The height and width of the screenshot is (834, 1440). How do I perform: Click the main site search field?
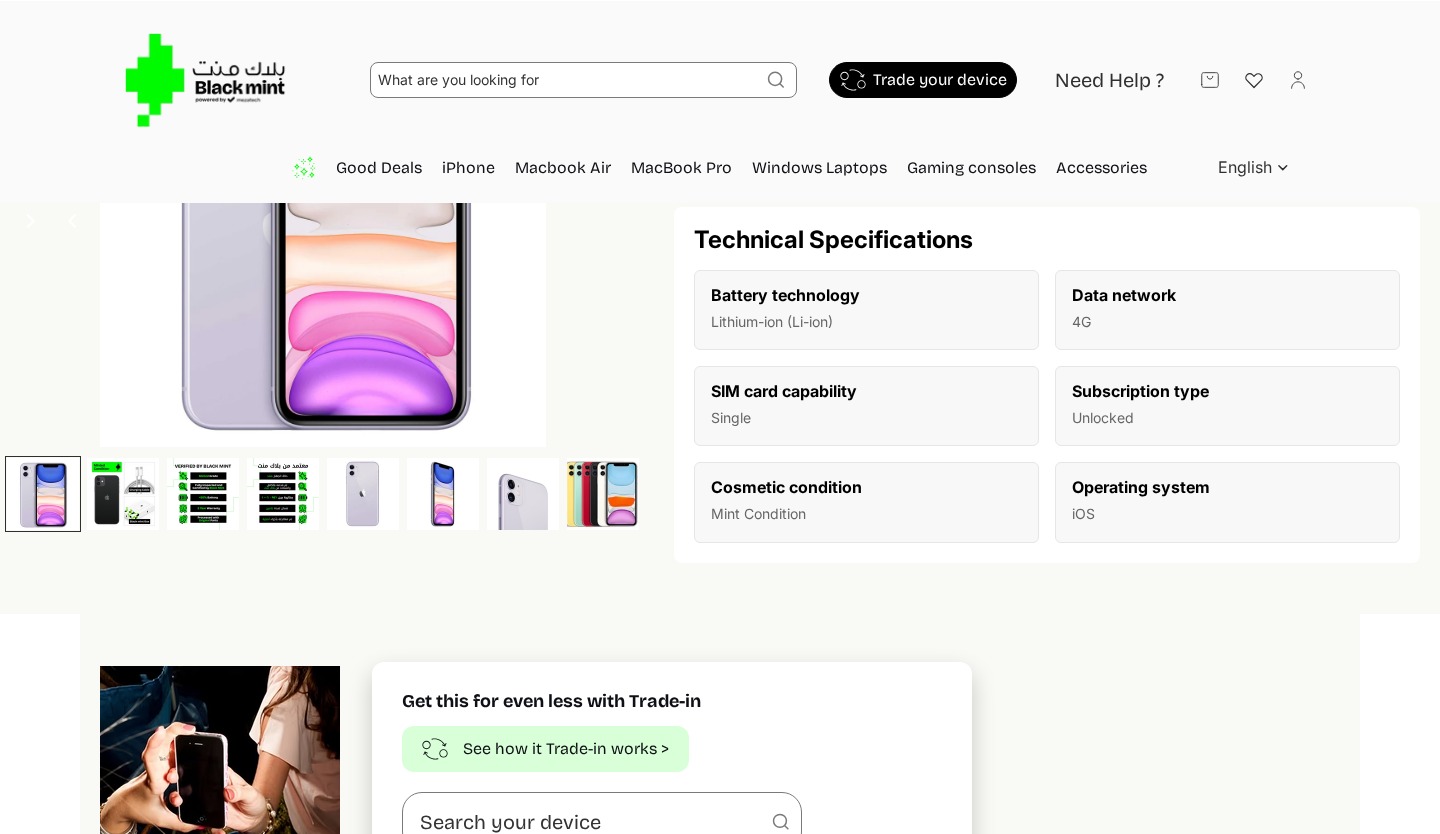coord(565,80)
